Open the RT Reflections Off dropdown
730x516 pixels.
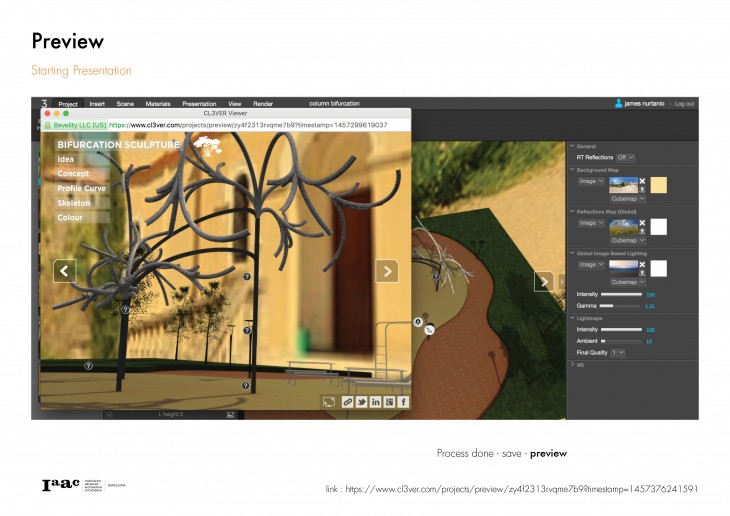(x=625, y=157)
